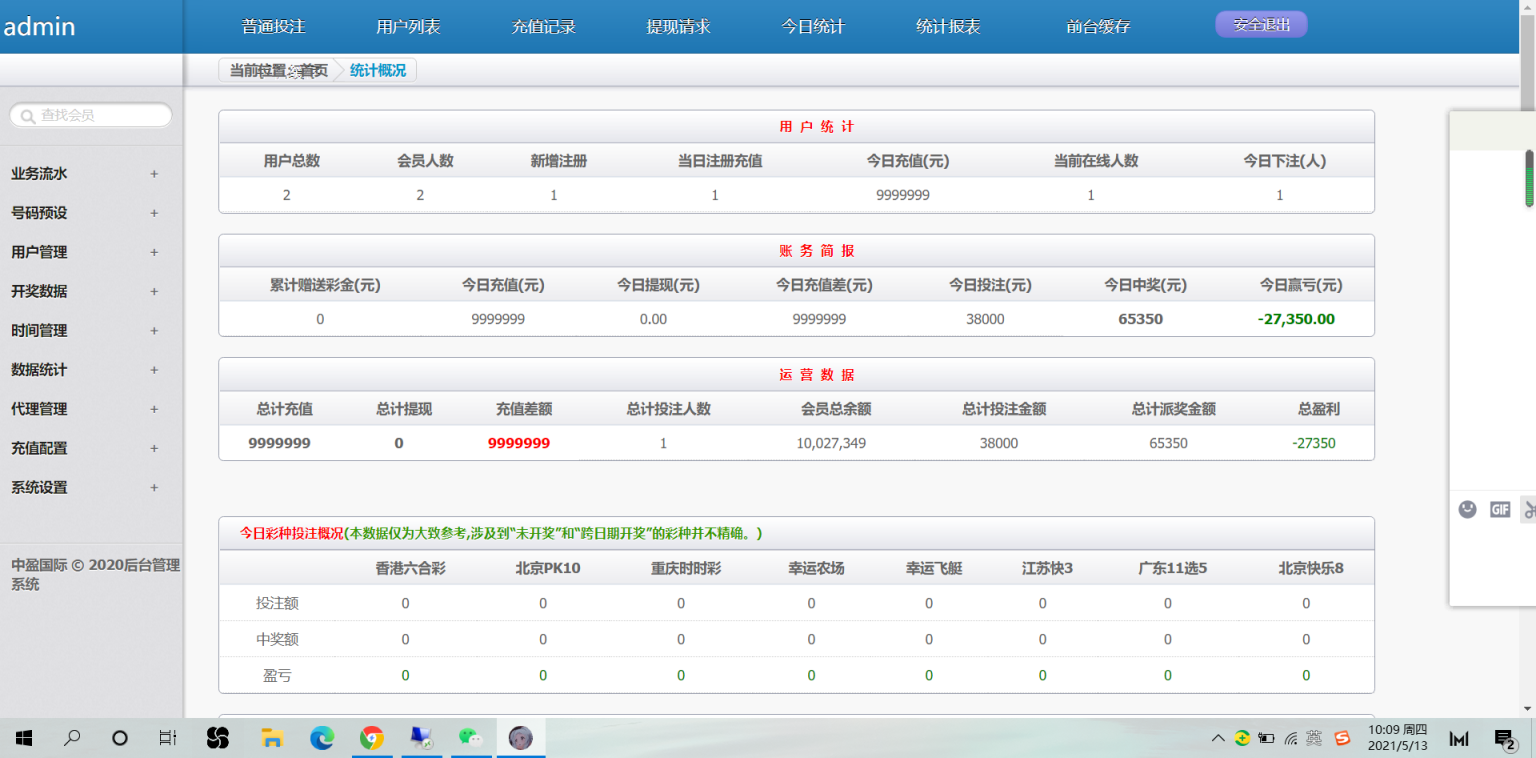Click the 安全退出 logout button
1536x758 pixels.
pyautogui.click(x=1262, y=25)
